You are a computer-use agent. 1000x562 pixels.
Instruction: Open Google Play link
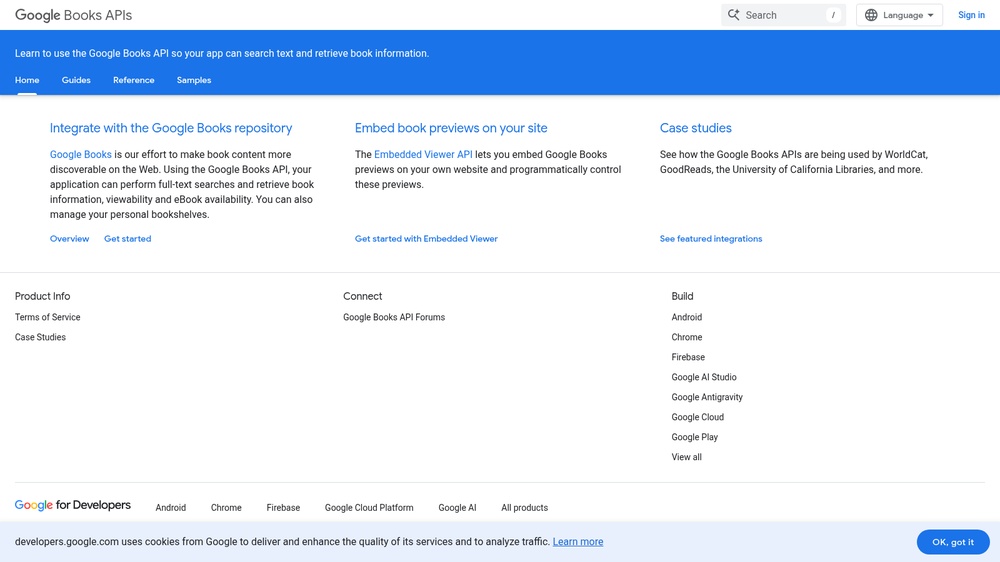coord(694,437)
